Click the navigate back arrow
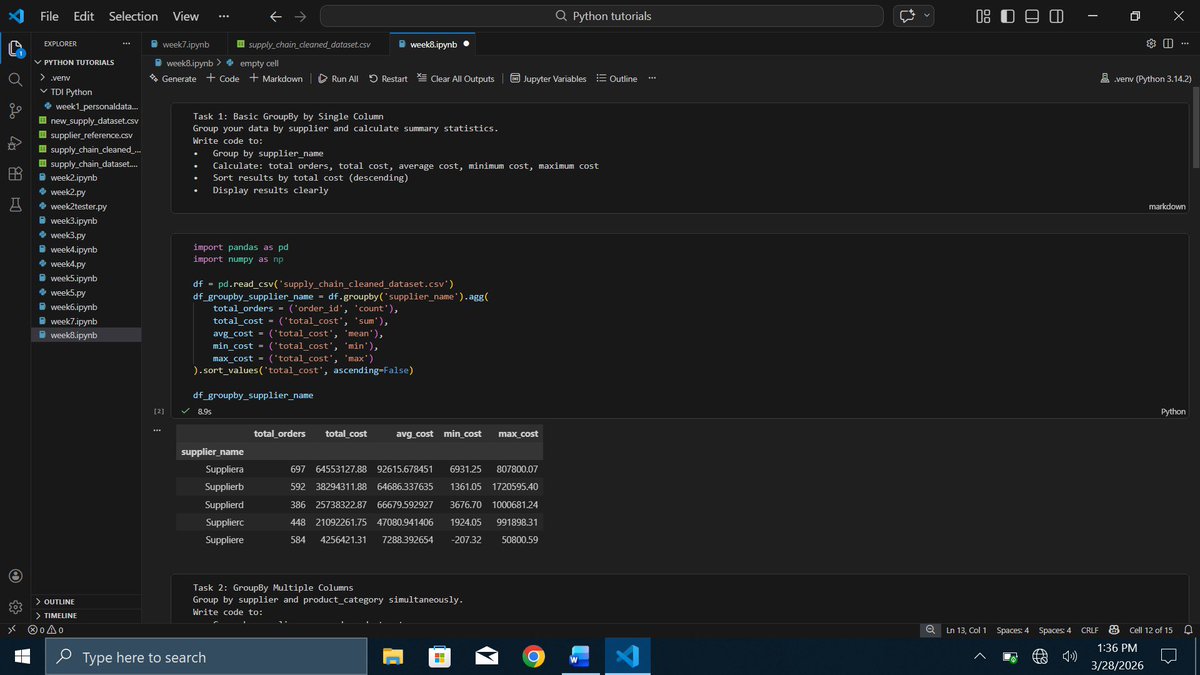Image resolution: width=1200 pixels, height=675 pixels. click(x=276, y=16)
